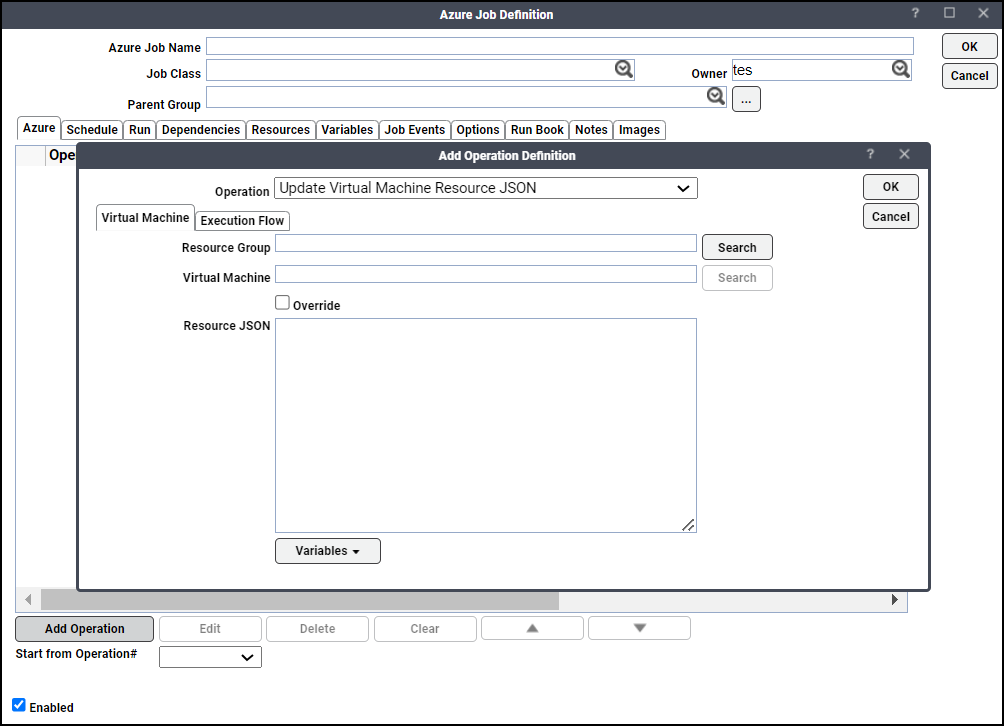
Task: Click the Add Operation button
Action: (x=85, y=629)
